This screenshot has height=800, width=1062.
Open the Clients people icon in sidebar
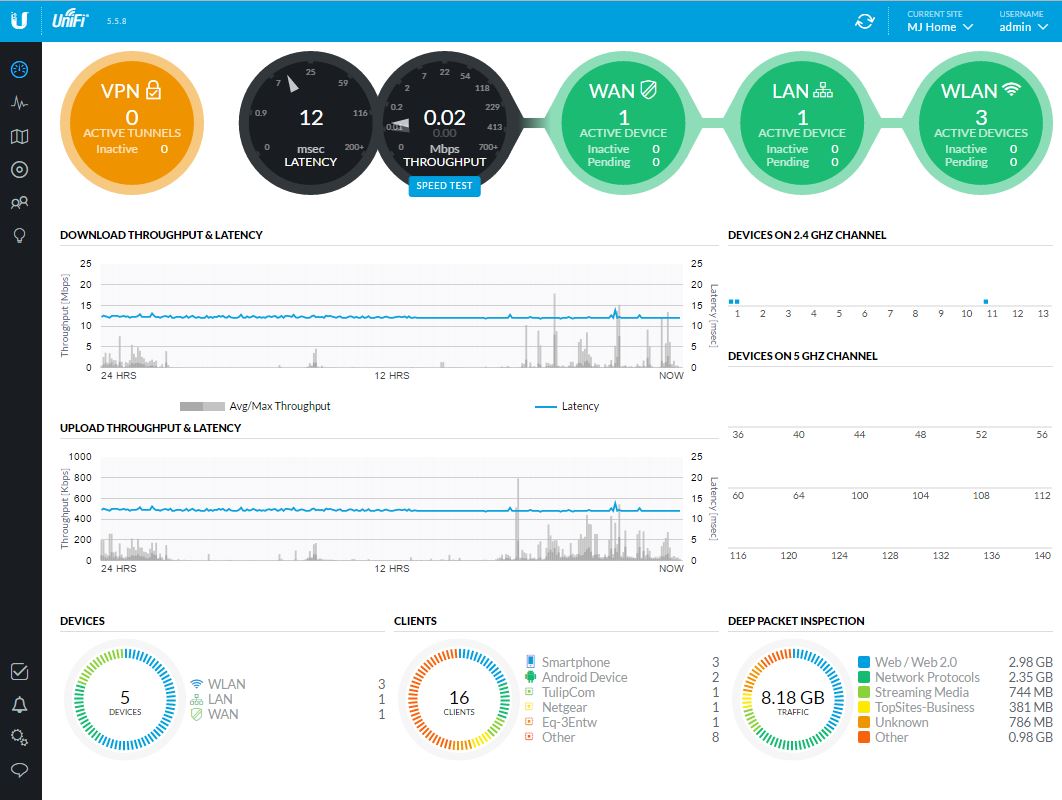pyautogui.click(x=20, y=203)
